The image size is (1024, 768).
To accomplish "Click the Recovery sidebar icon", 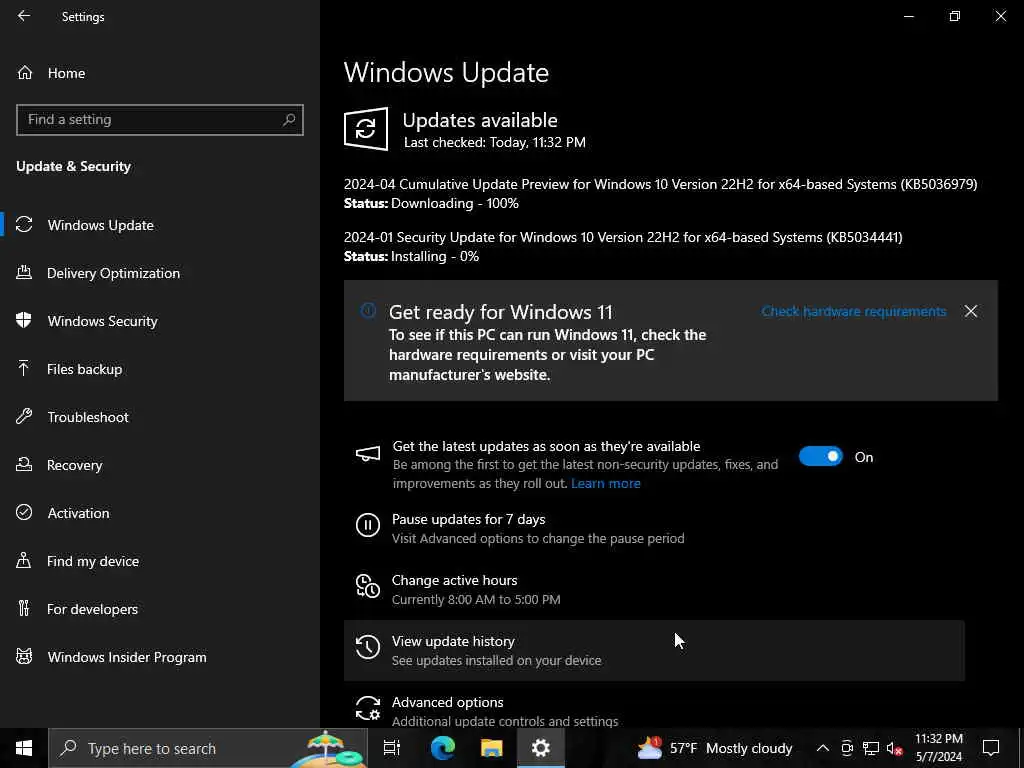I will tap(24, 465).
